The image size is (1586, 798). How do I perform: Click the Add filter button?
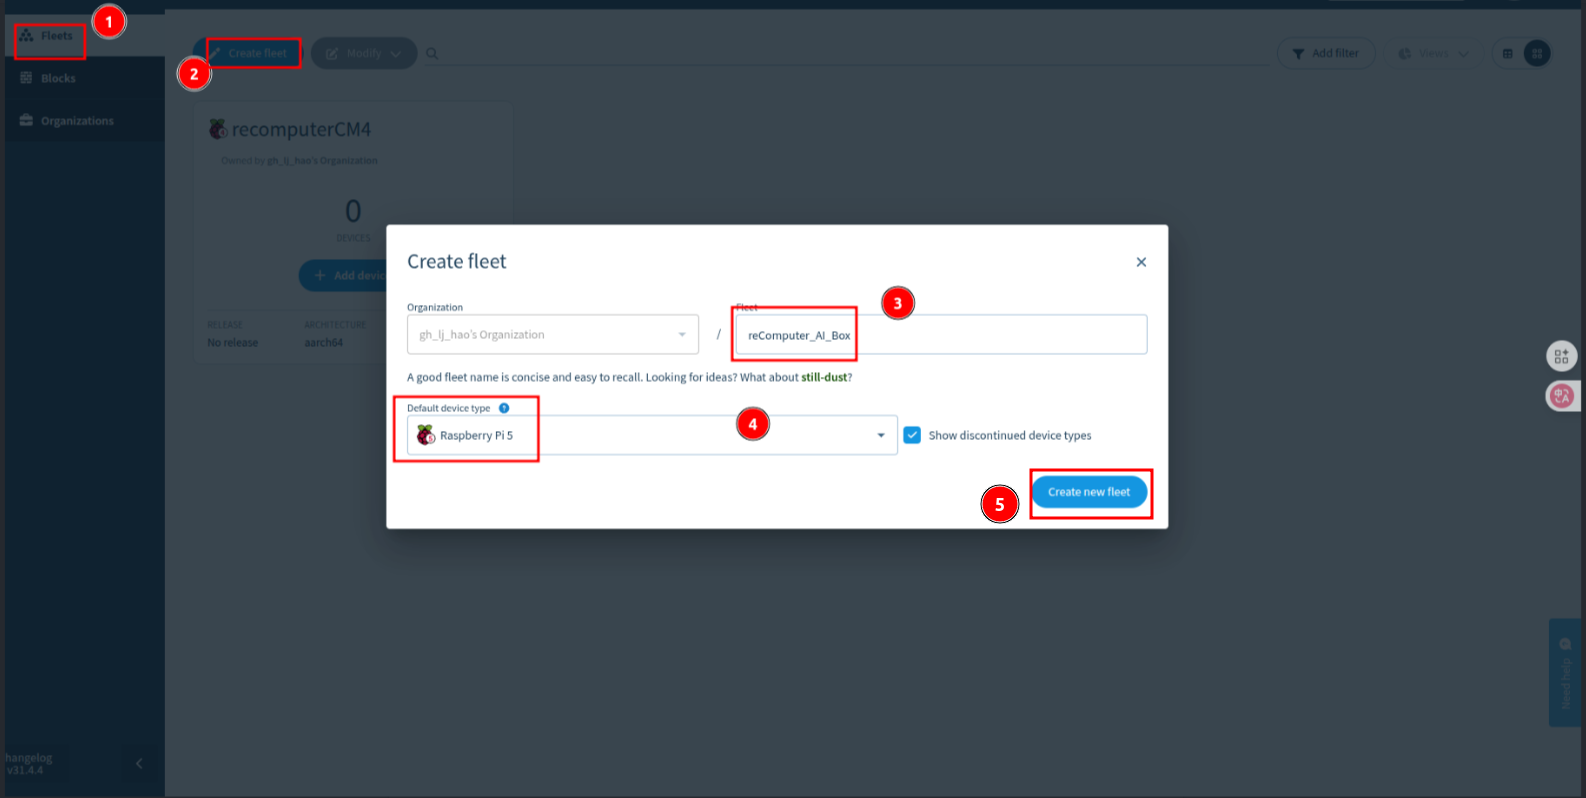tap(1325, 53)
